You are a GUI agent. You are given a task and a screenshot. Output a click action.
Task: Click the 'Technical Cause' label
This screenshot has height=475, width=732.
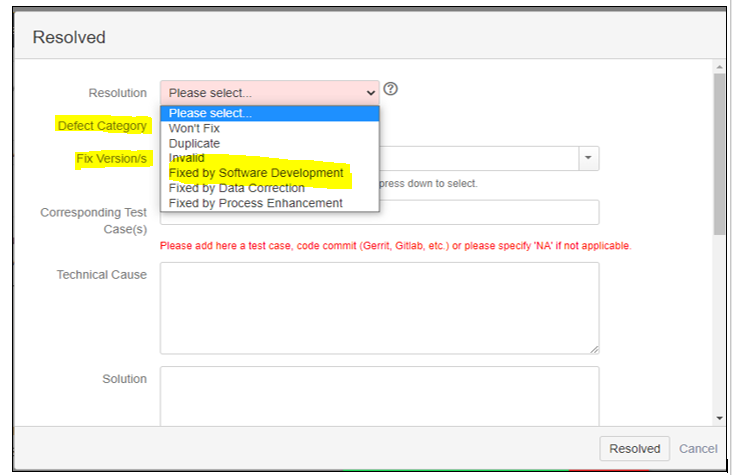point(102,275)
